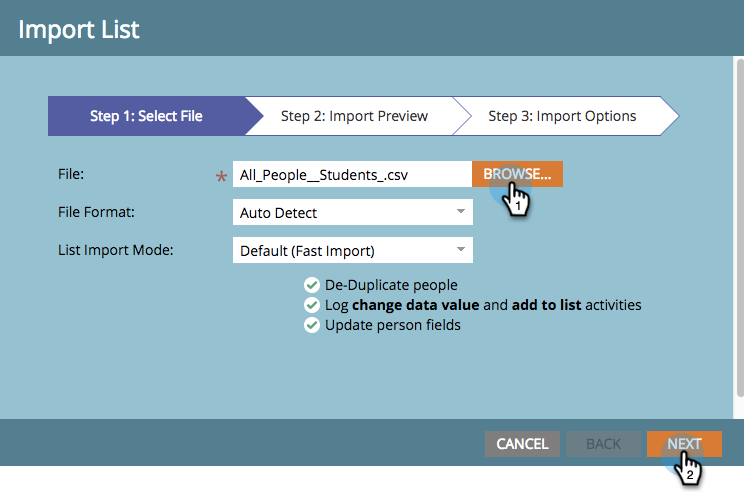Click the NEXT button
Image resolution: width=744 pixels, height=497 pixels.
pyautogui.click(x=684, y=444)
